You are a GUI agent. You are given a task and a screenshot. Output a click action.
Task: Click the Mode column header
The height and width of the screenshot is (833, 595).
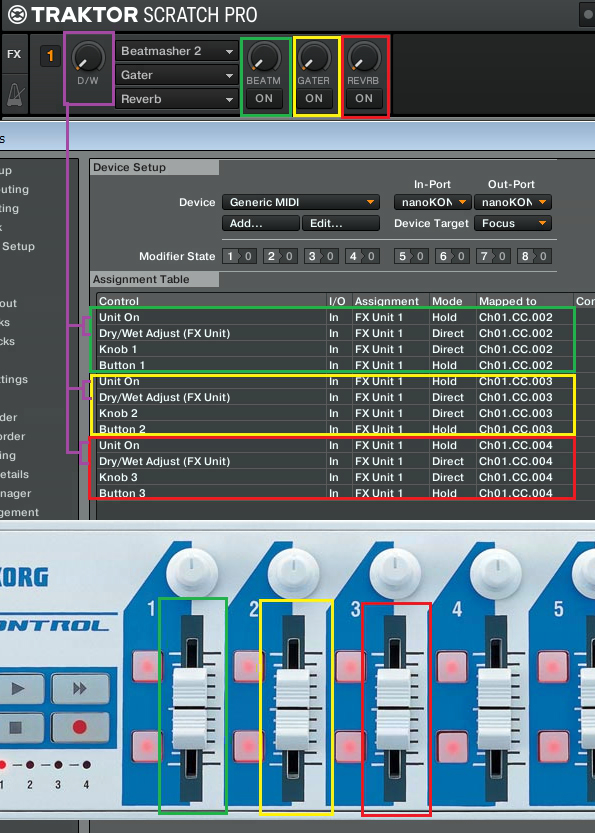pyautogui.click(x=452, y=301)
